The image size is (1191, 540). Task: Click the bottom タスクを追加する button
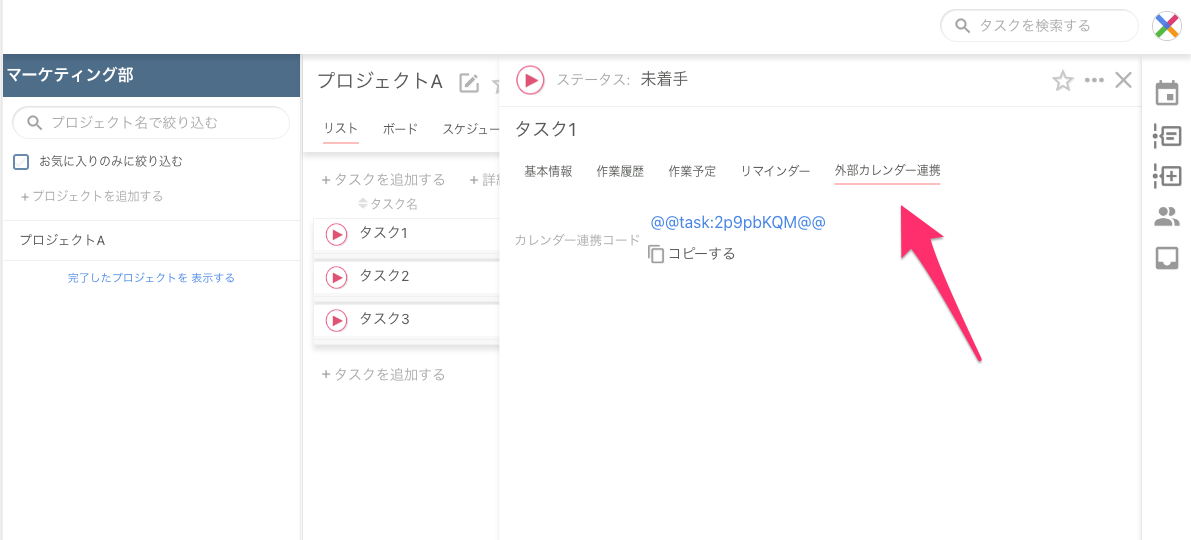tap(384, 374)
